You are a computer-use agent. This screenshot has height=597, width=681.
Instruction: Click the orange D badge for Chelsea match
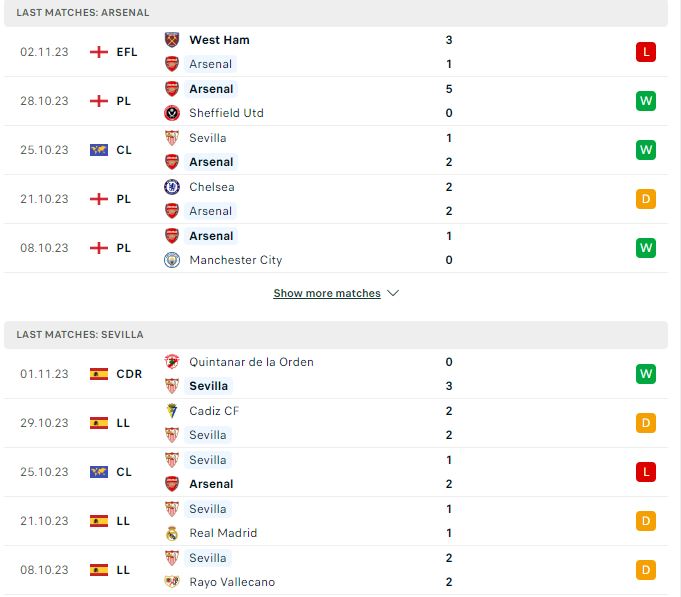(645, 199)
